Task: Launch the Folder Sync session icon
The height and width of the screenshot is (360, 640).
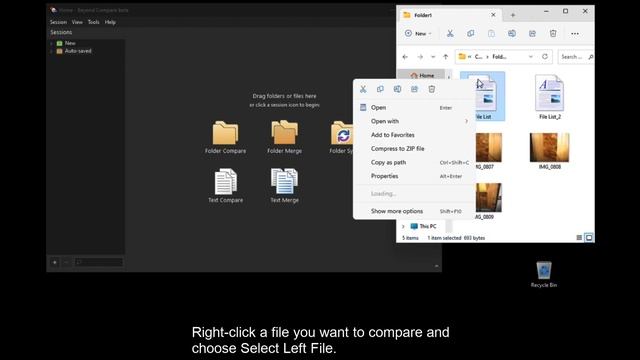Action: (342, 137)
